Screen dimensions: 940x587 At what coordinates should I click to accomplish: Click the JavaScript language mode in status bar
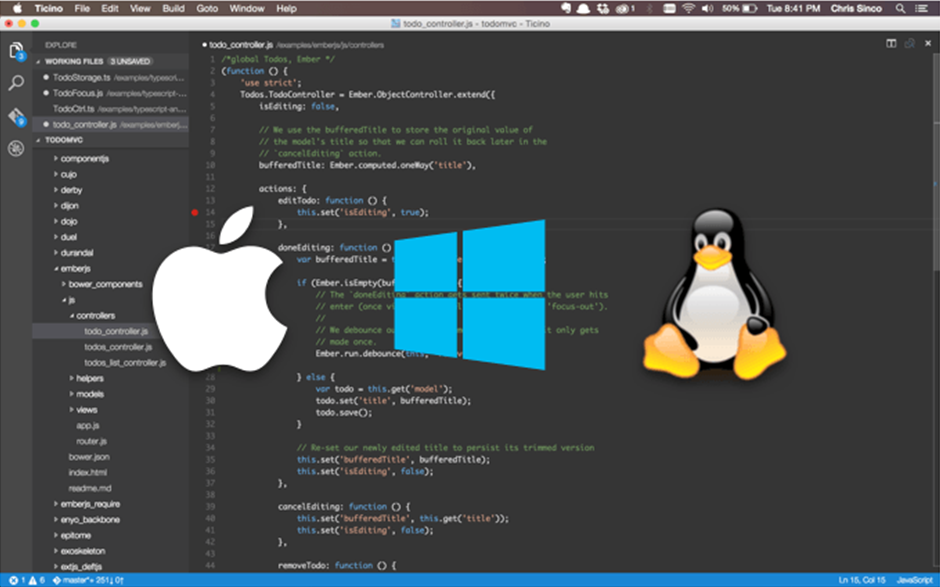point(914,580)
